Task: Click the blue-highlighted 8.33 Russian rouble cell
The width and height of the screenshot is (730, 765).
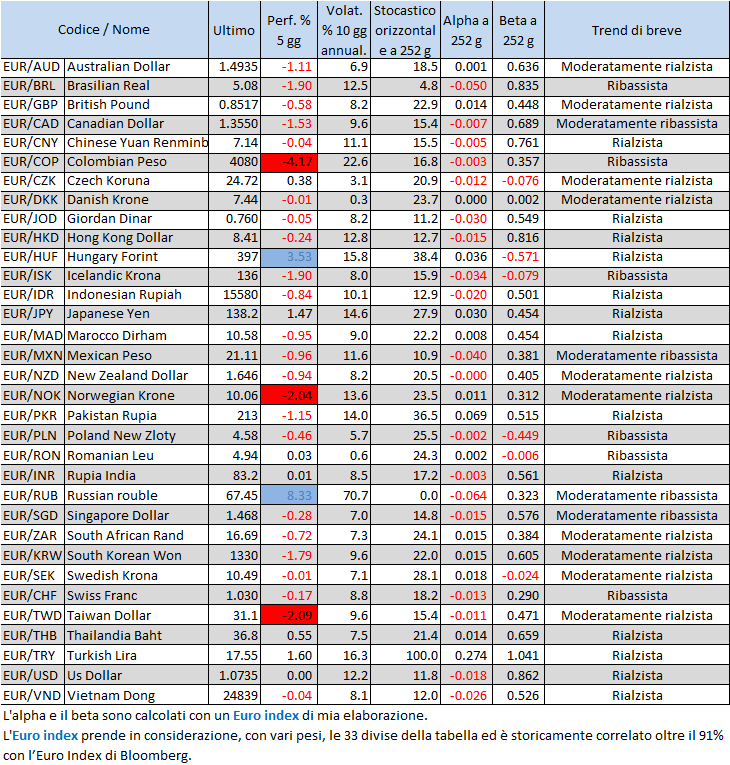Action: coord(289,496)
